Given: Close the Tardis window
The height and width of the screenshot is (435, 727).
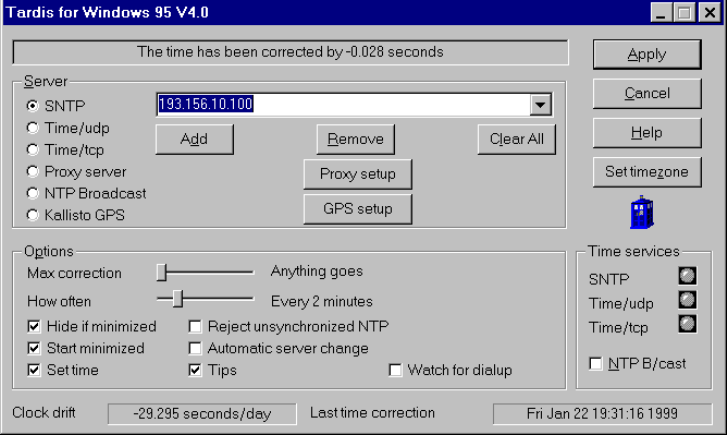Looking at the screenshot, I should coord(710,13).
